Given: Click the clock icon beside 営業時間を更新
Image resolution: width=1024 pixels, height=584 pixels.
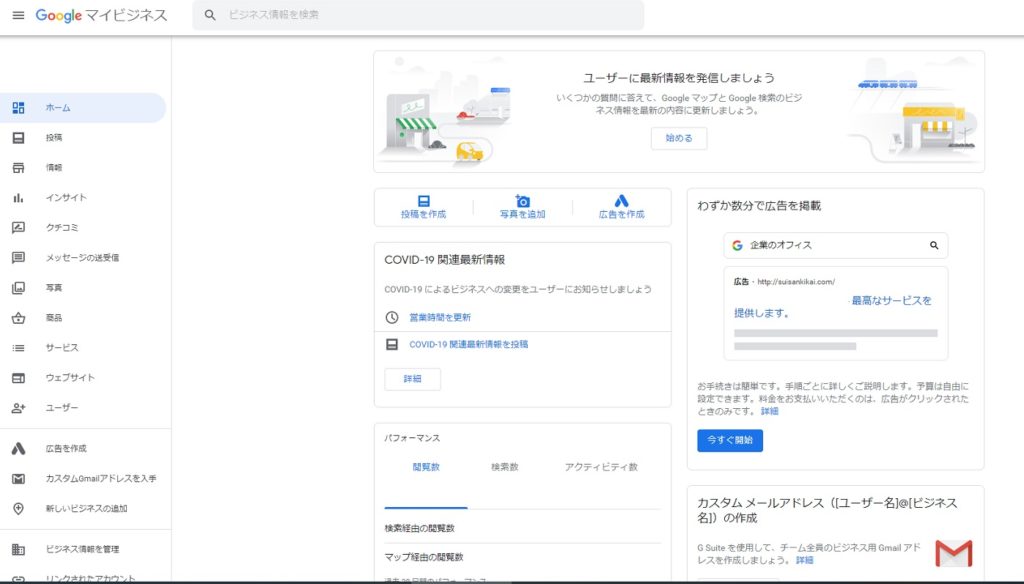Looking at the screenshot, I should [392, 317].
